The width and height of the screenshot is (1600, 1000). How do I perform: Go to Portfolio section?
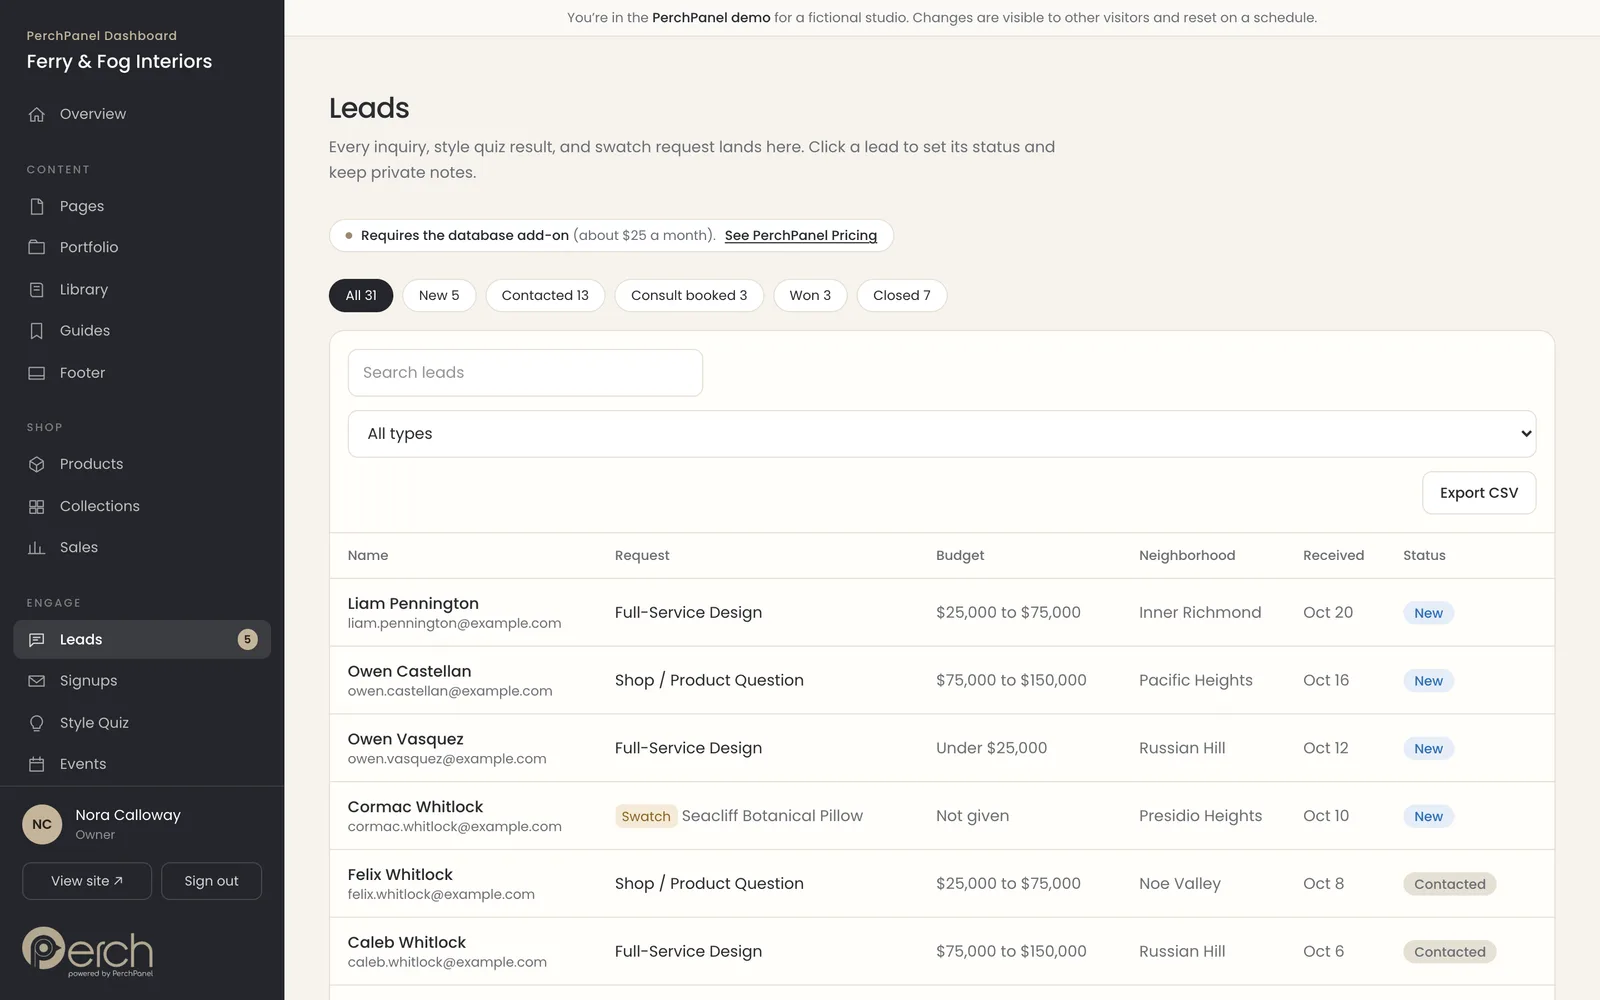[x=142, y=247]
